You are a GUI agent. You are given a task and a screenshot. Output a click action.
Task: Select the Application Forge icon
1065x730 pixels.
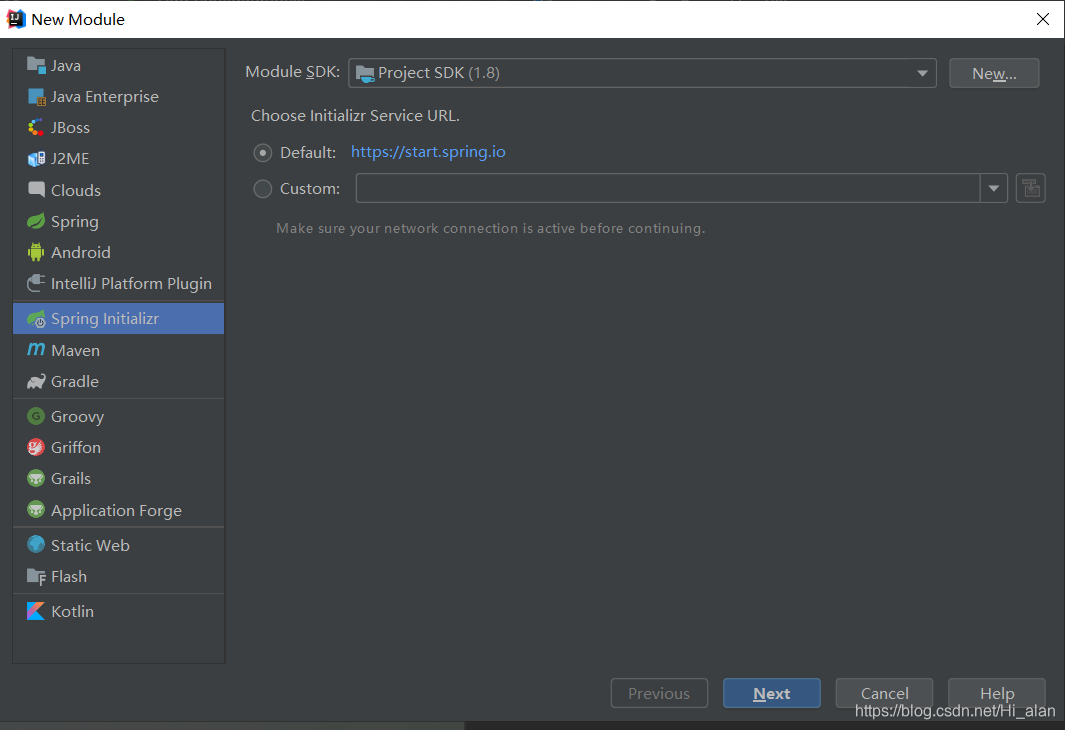pos(36,509)
